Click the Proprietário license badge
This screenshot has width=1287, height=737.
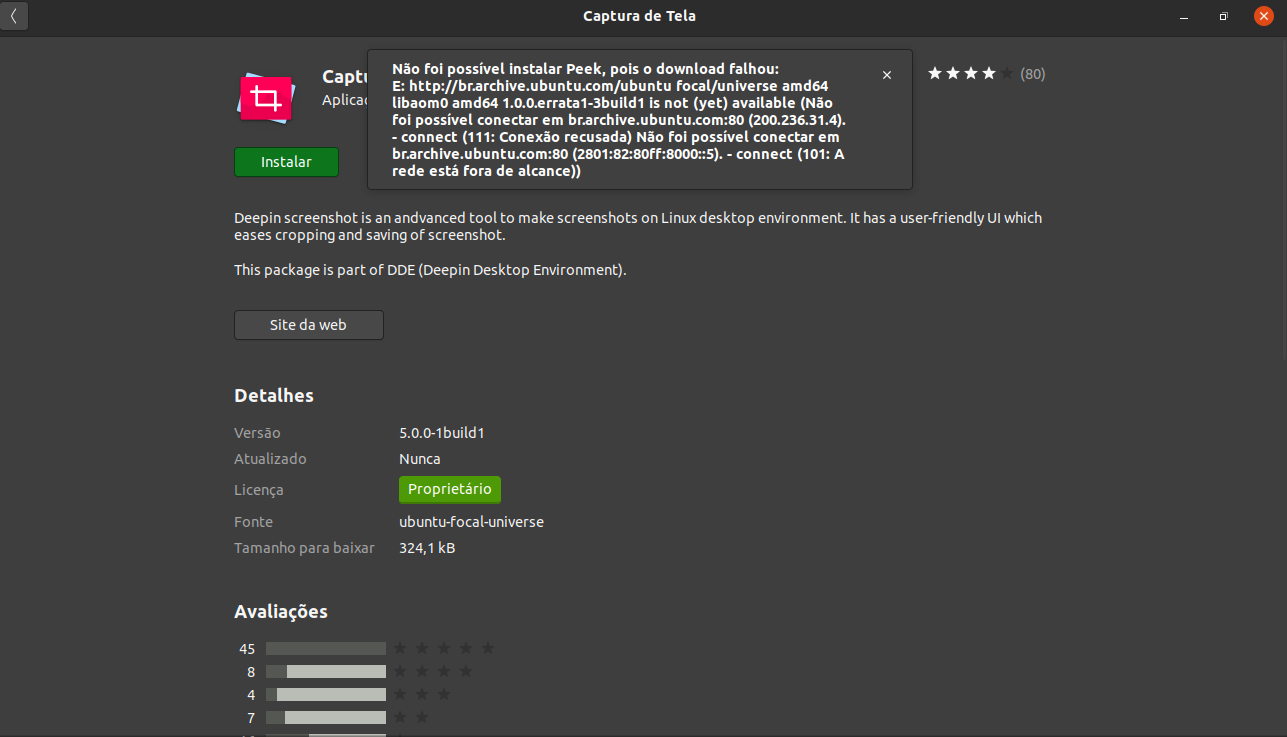point(450,489)
